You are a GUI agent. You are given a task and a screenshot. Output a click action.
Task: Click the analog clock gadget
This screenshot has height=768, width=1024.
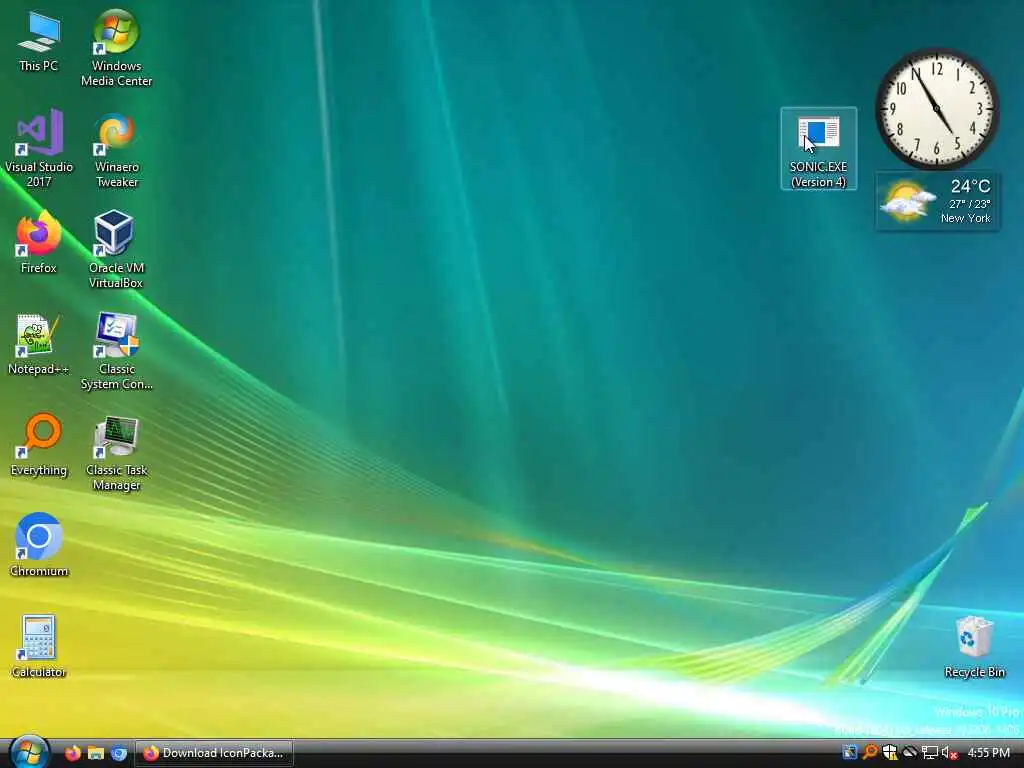[x=936, y=108]
